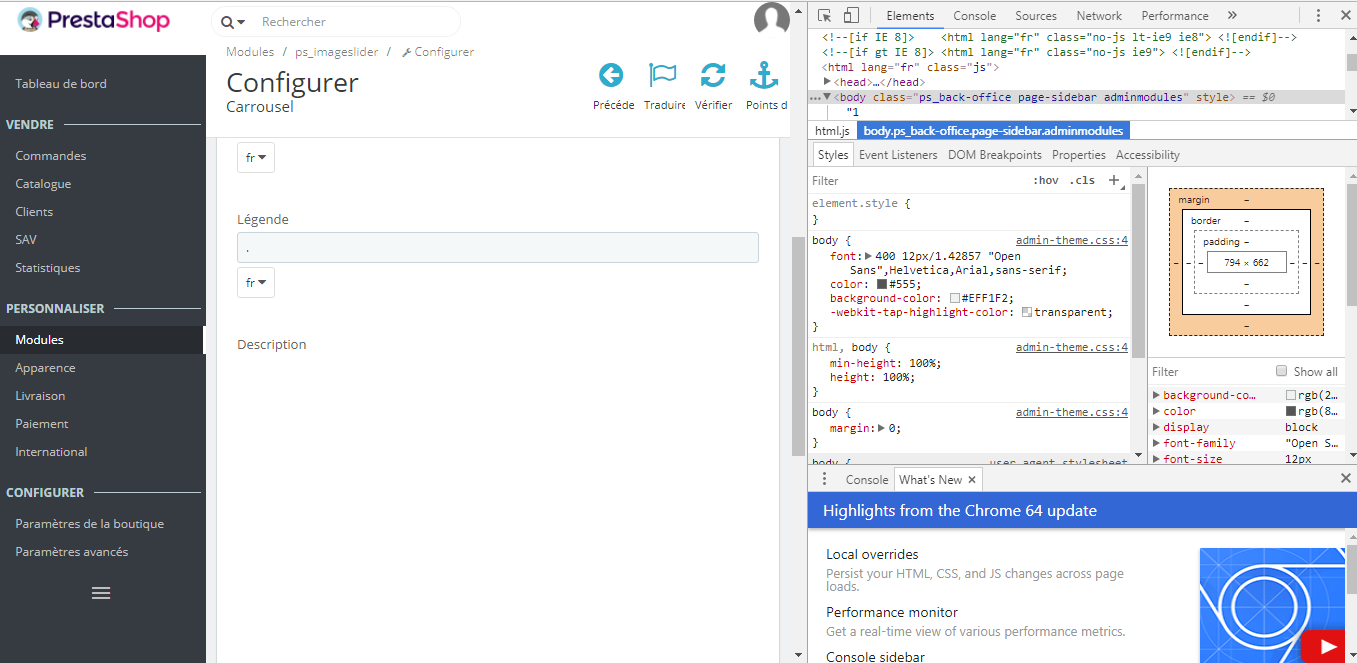
Task: Toggle the DevTools device toolbar icon
Action: tap(851, 15)
